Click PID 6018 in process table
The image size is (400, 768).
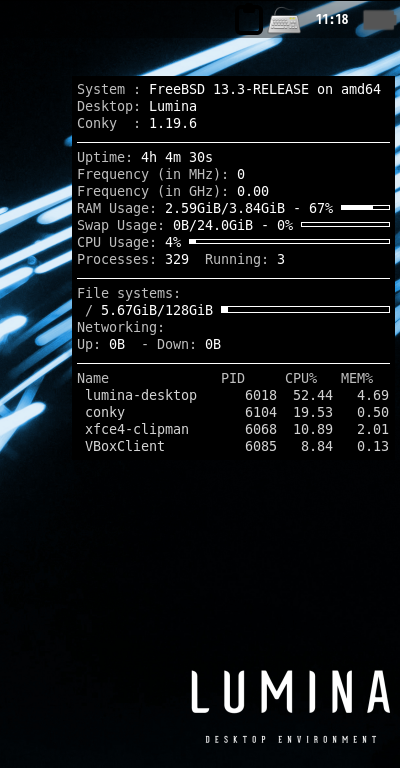(261, 395)
